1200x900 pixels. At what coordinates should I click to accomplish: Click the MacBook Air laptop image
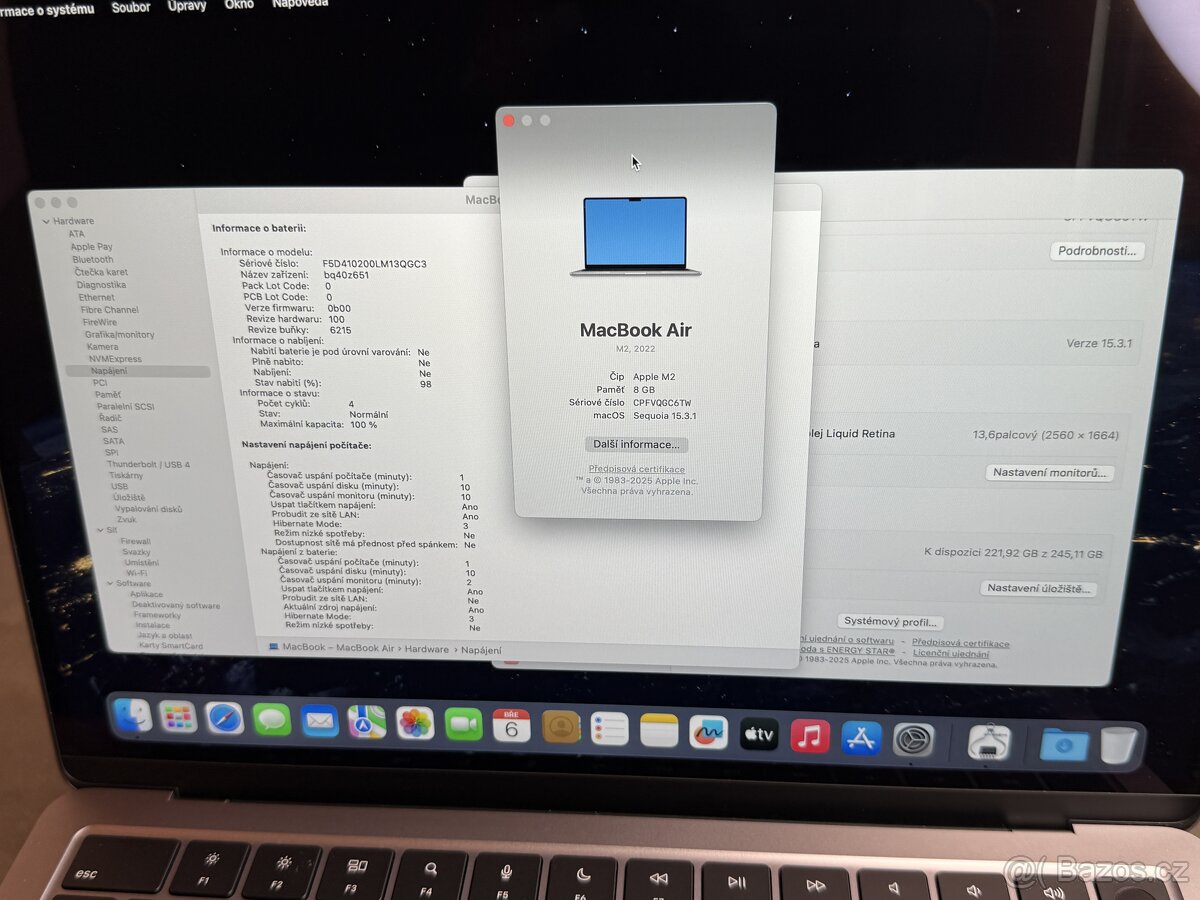(x=635, y=236)
